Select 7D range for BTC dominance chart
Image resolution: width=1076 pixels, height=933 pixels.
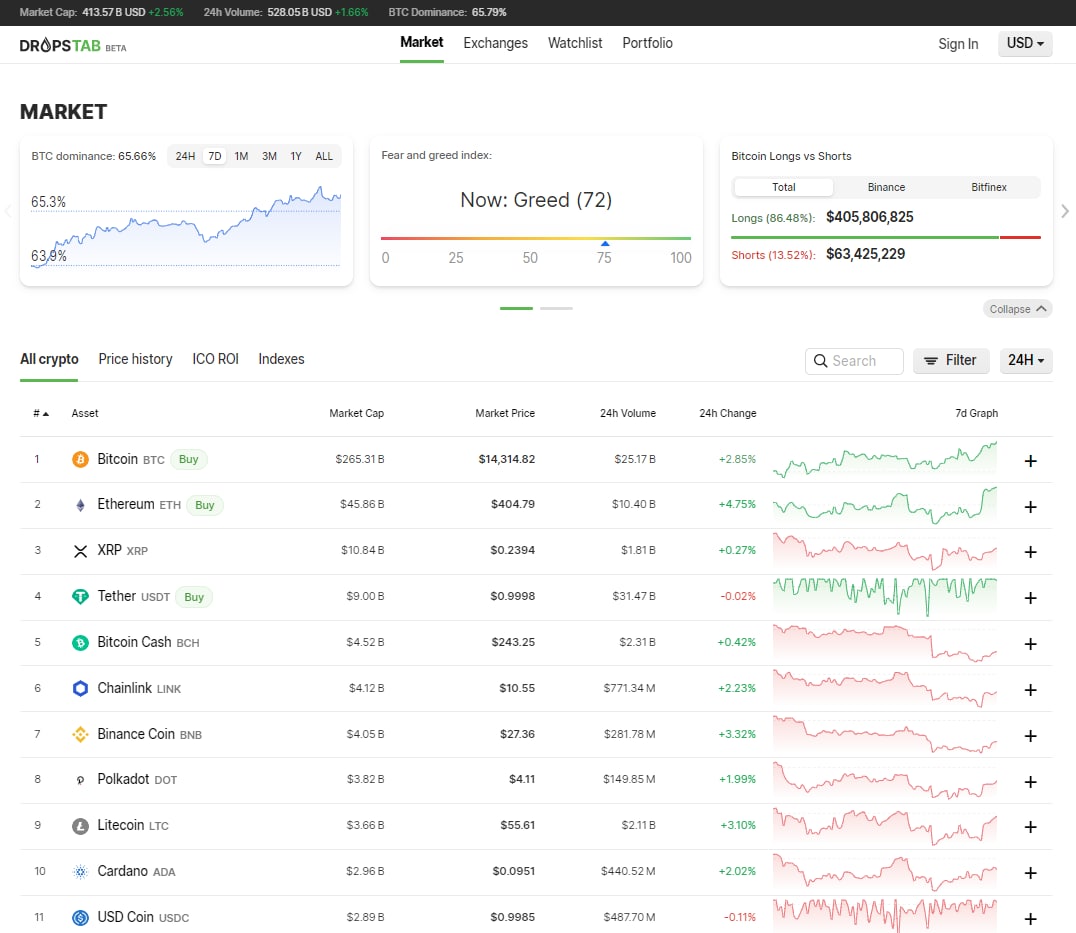[215, 156]
